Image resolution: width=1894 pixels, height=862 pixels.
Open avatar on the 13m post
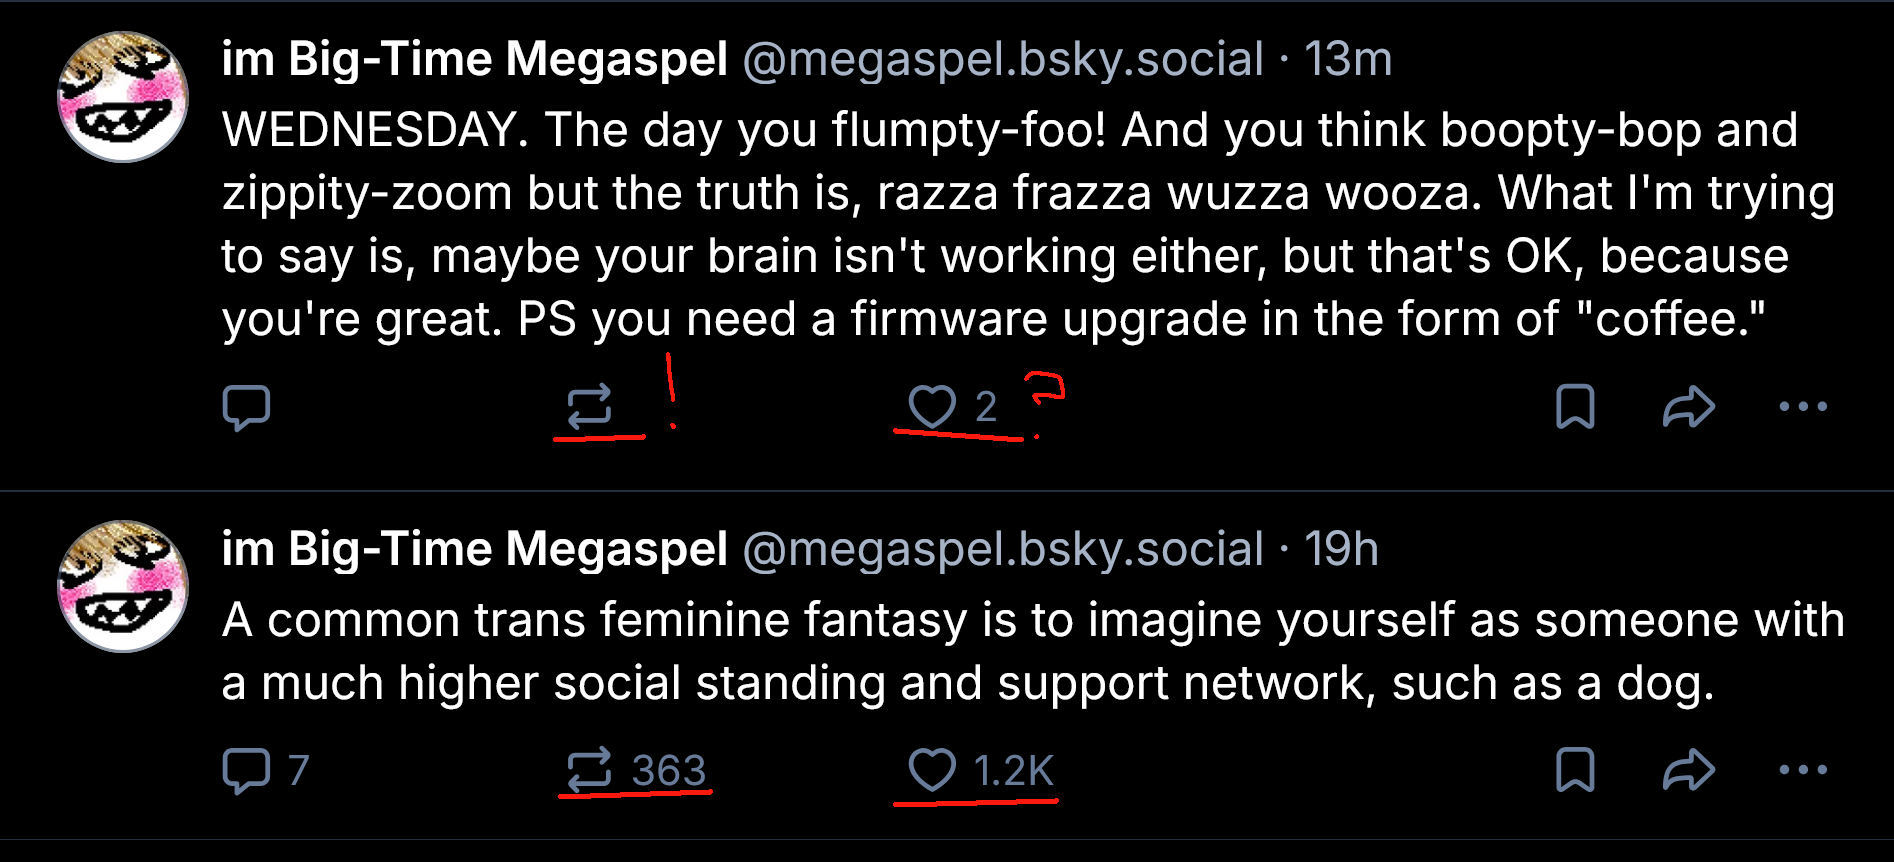click(x=123, y=97)
